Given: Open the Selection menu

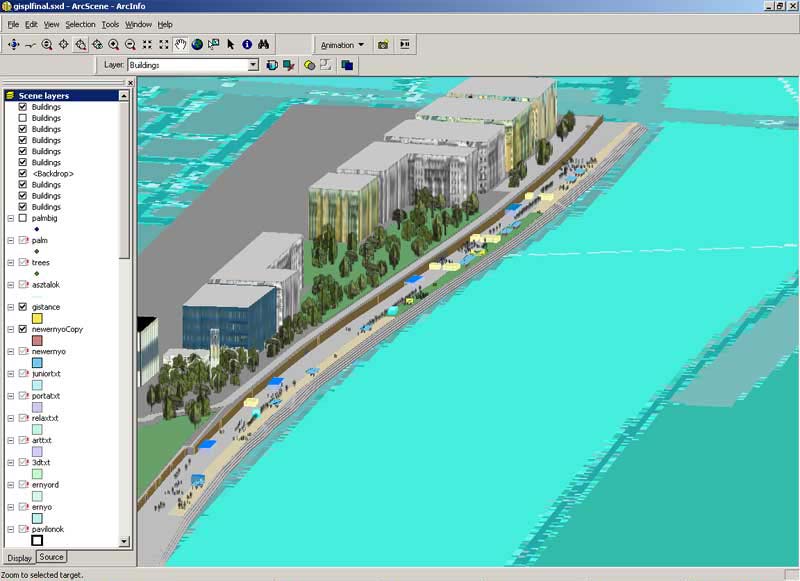Looking at the screenshot, I should pyautogui.click(x=80, y=24).
